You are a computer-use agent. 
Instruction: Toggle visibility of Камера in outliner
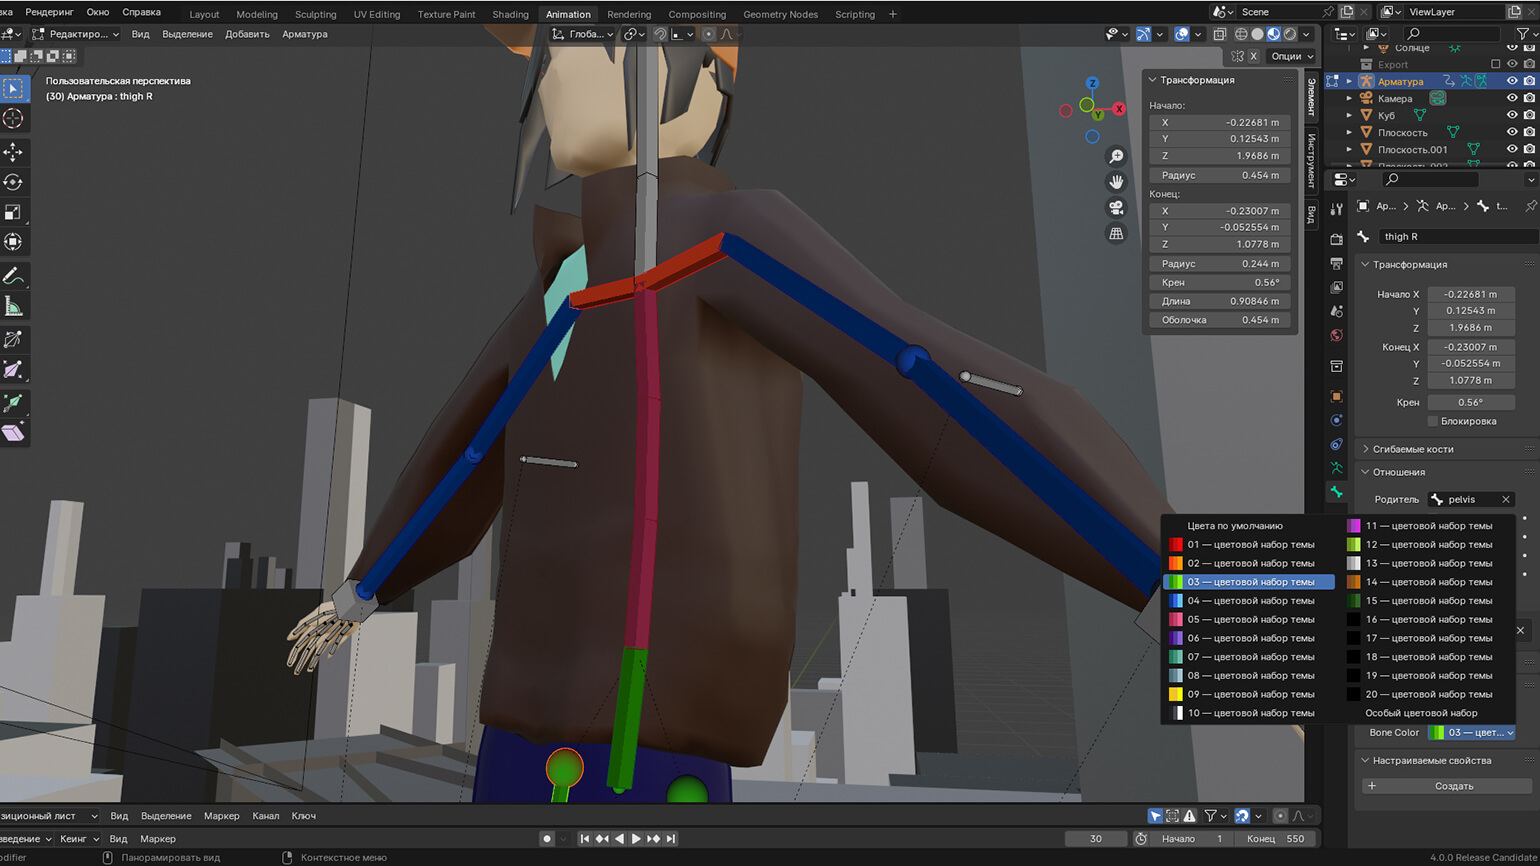pos(1512,98)
